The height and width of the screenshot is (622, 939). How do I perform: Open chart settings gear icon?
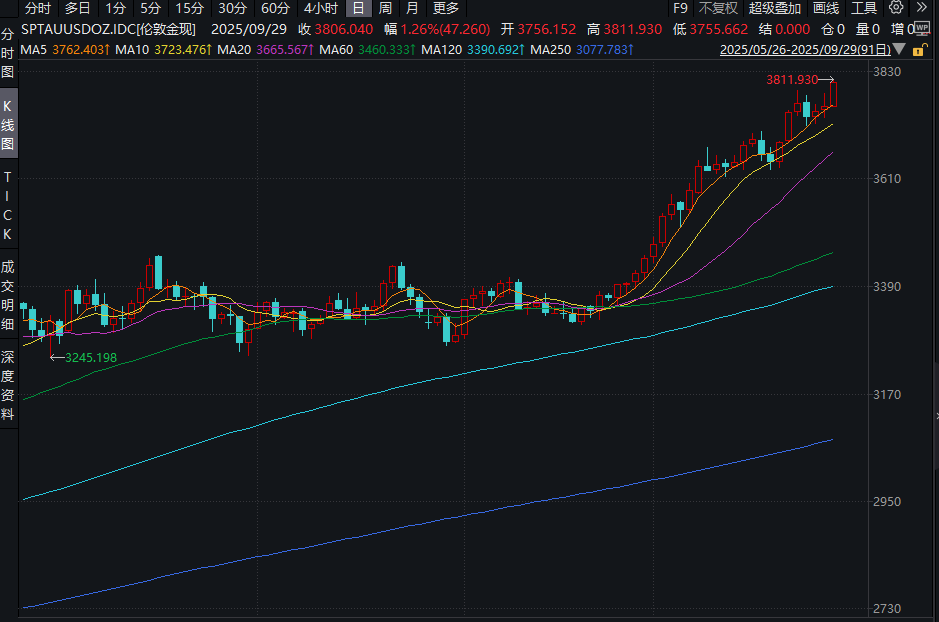click(x=895, y=8)
